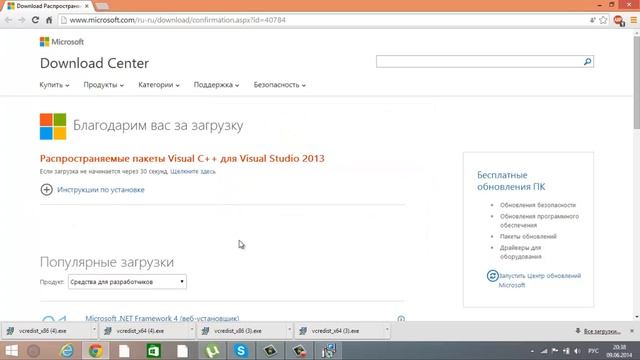This screenshot has height=360, width=640.
Task: Open options arrow for vcredist_x64 (3).exe
Action: point(387,329)
